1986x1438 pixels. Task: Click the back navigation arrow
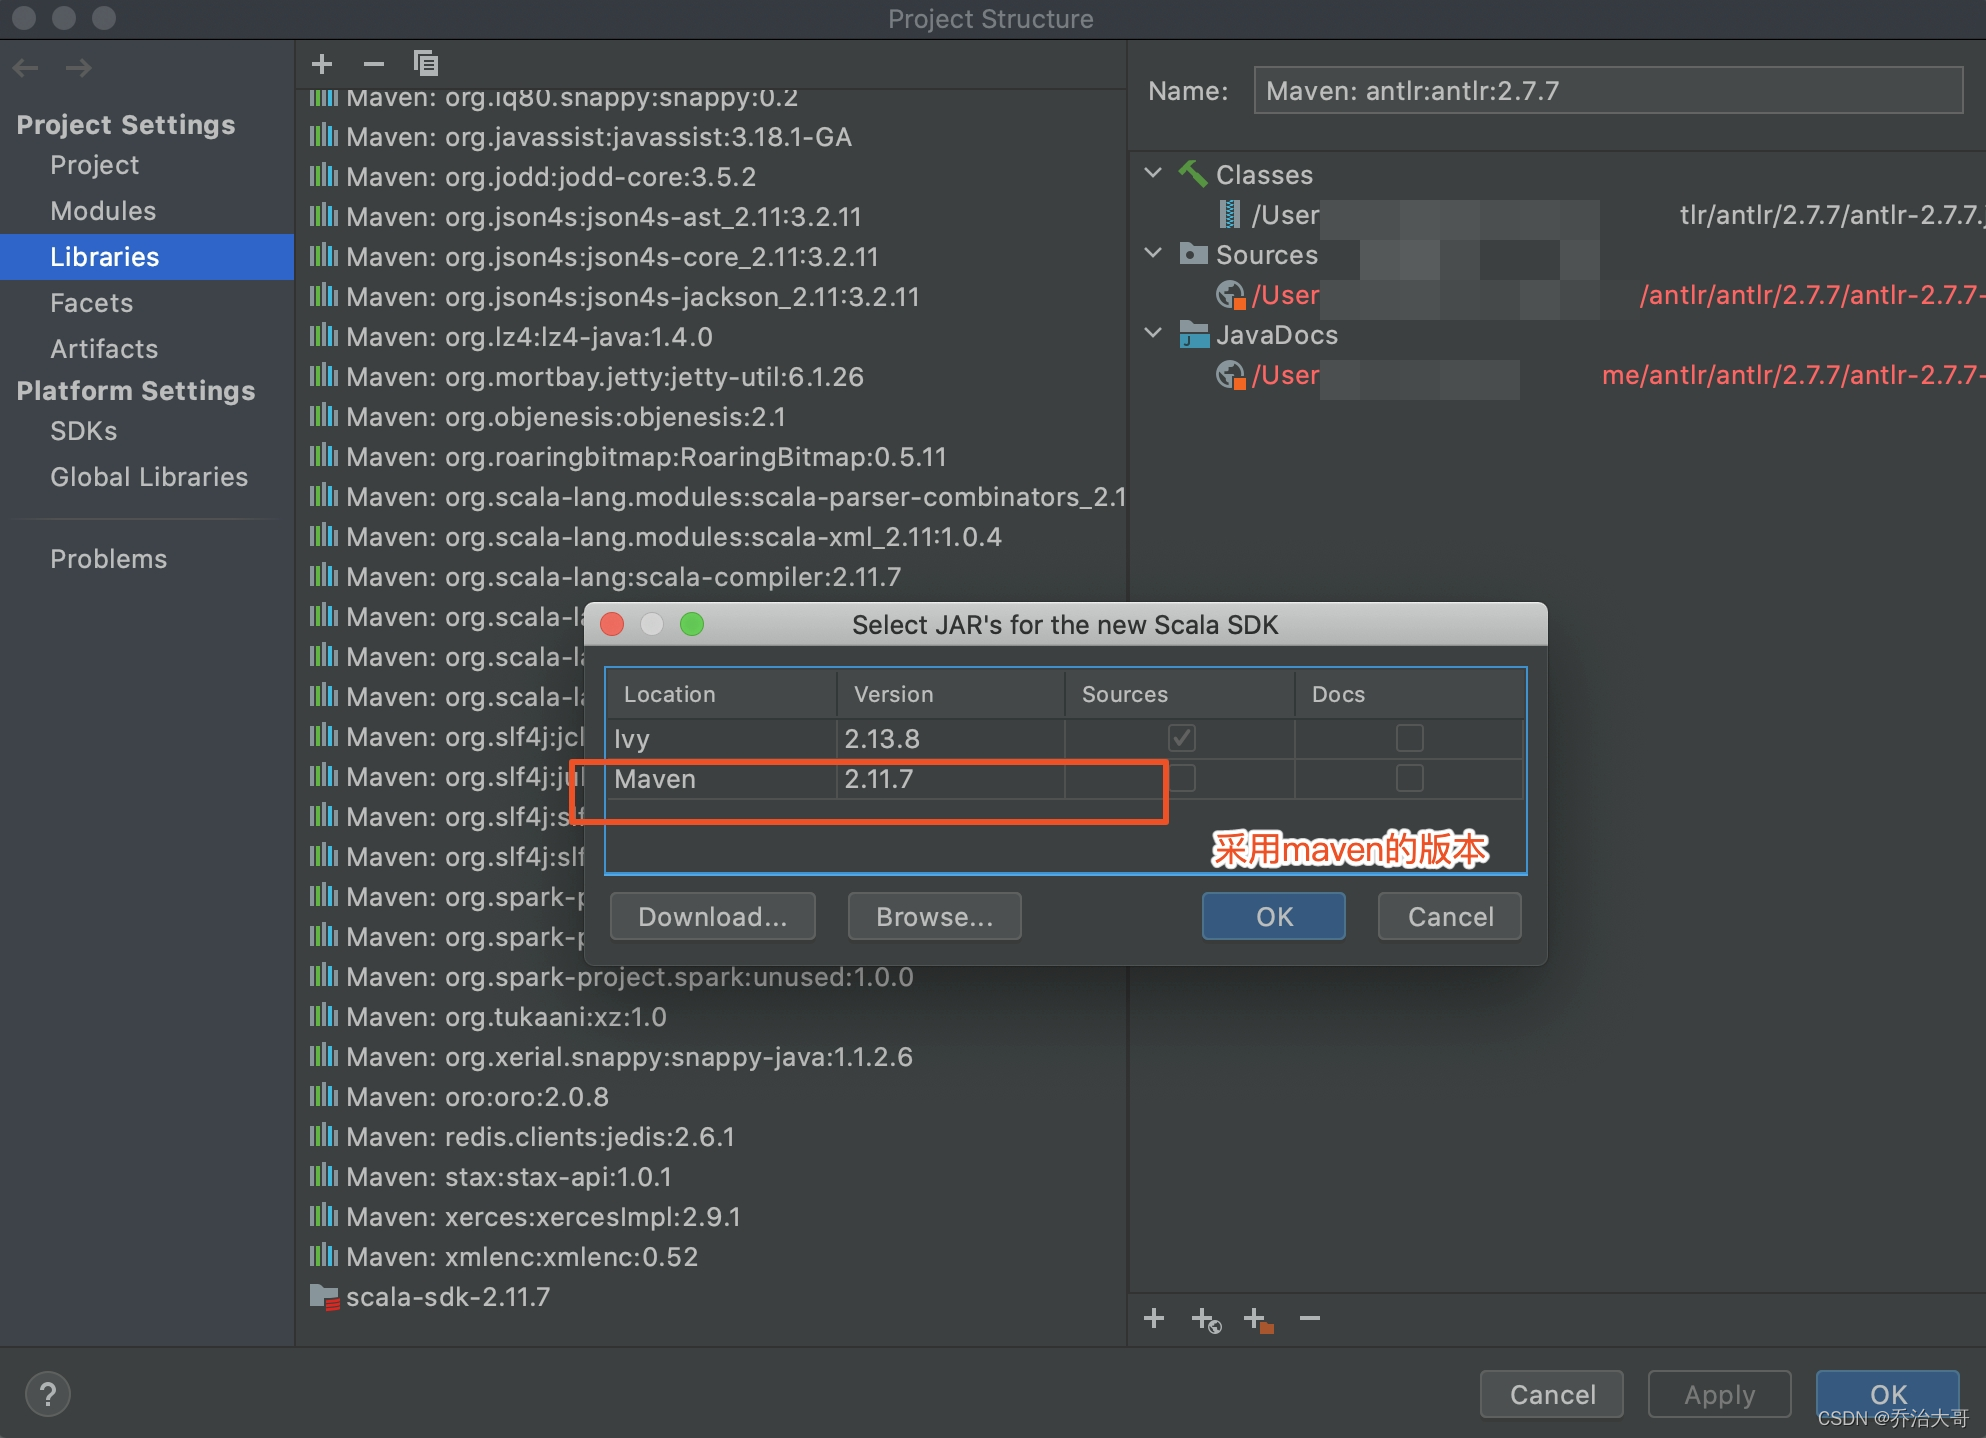[x=26, y=67]
